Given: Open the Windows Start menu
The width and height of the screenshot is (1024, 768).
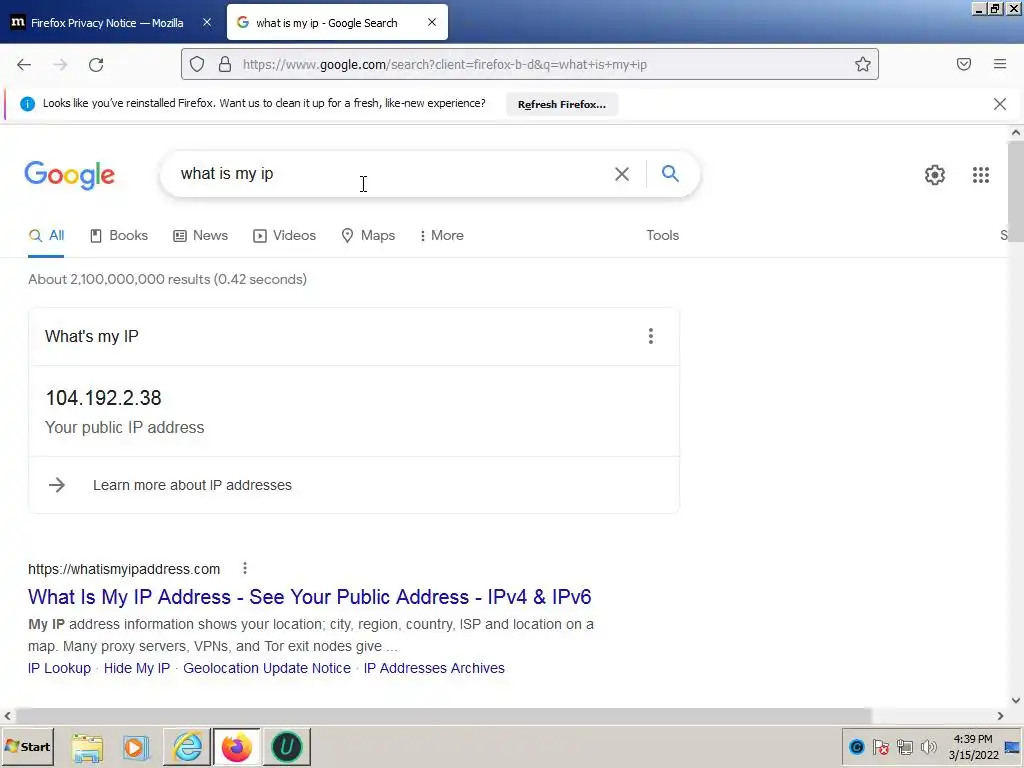Looking at the screenshot, I should pos(27,746).
